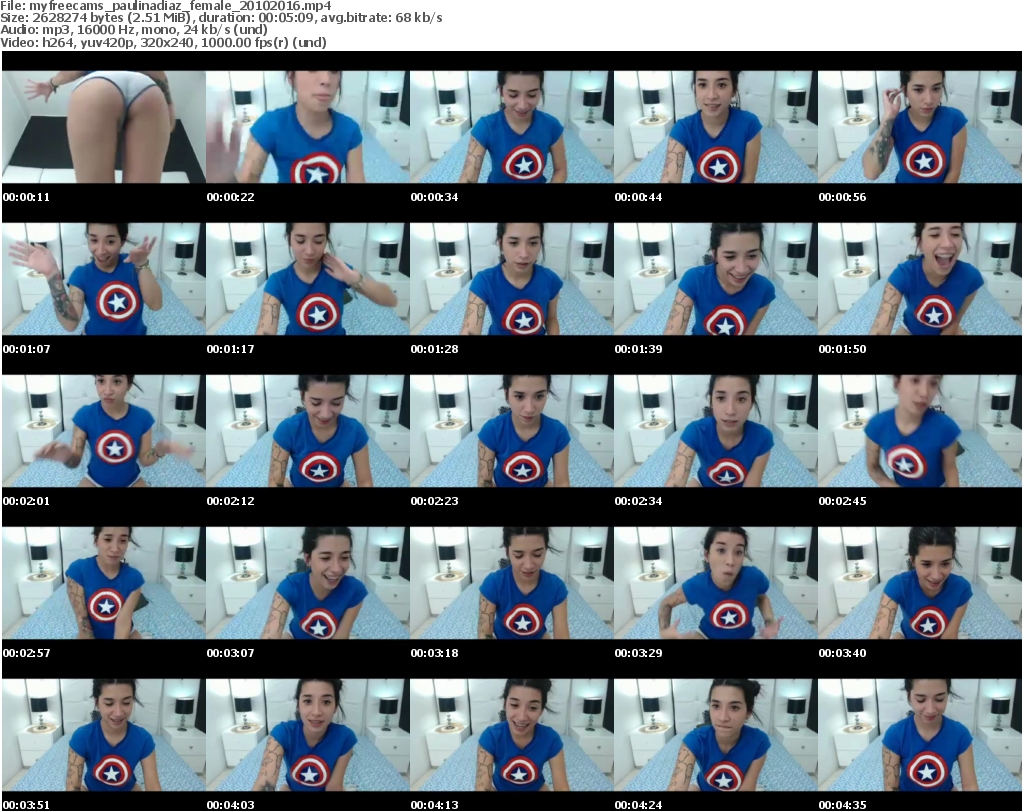The width and height of the screenshot is (1024, 811).
Task: Click the 'Audio: mp3, 16000 Hz' line
Action: 134,30
